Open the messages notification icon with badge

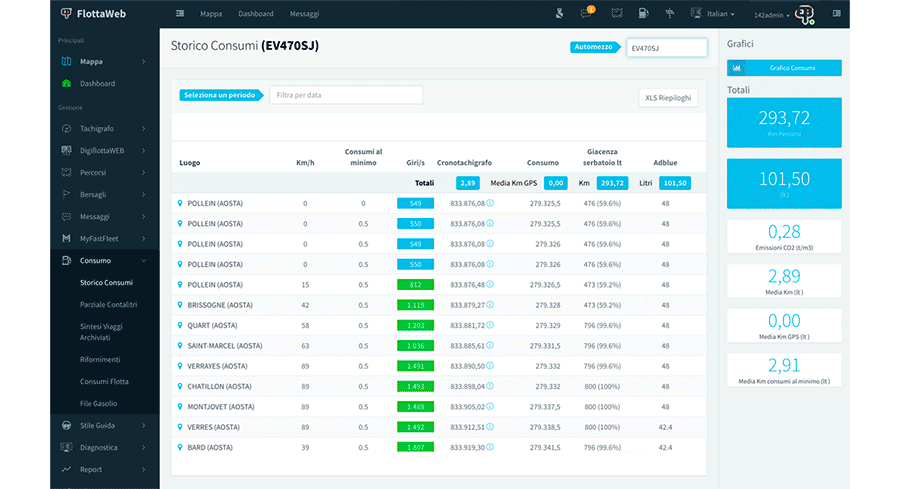point(587,14)
